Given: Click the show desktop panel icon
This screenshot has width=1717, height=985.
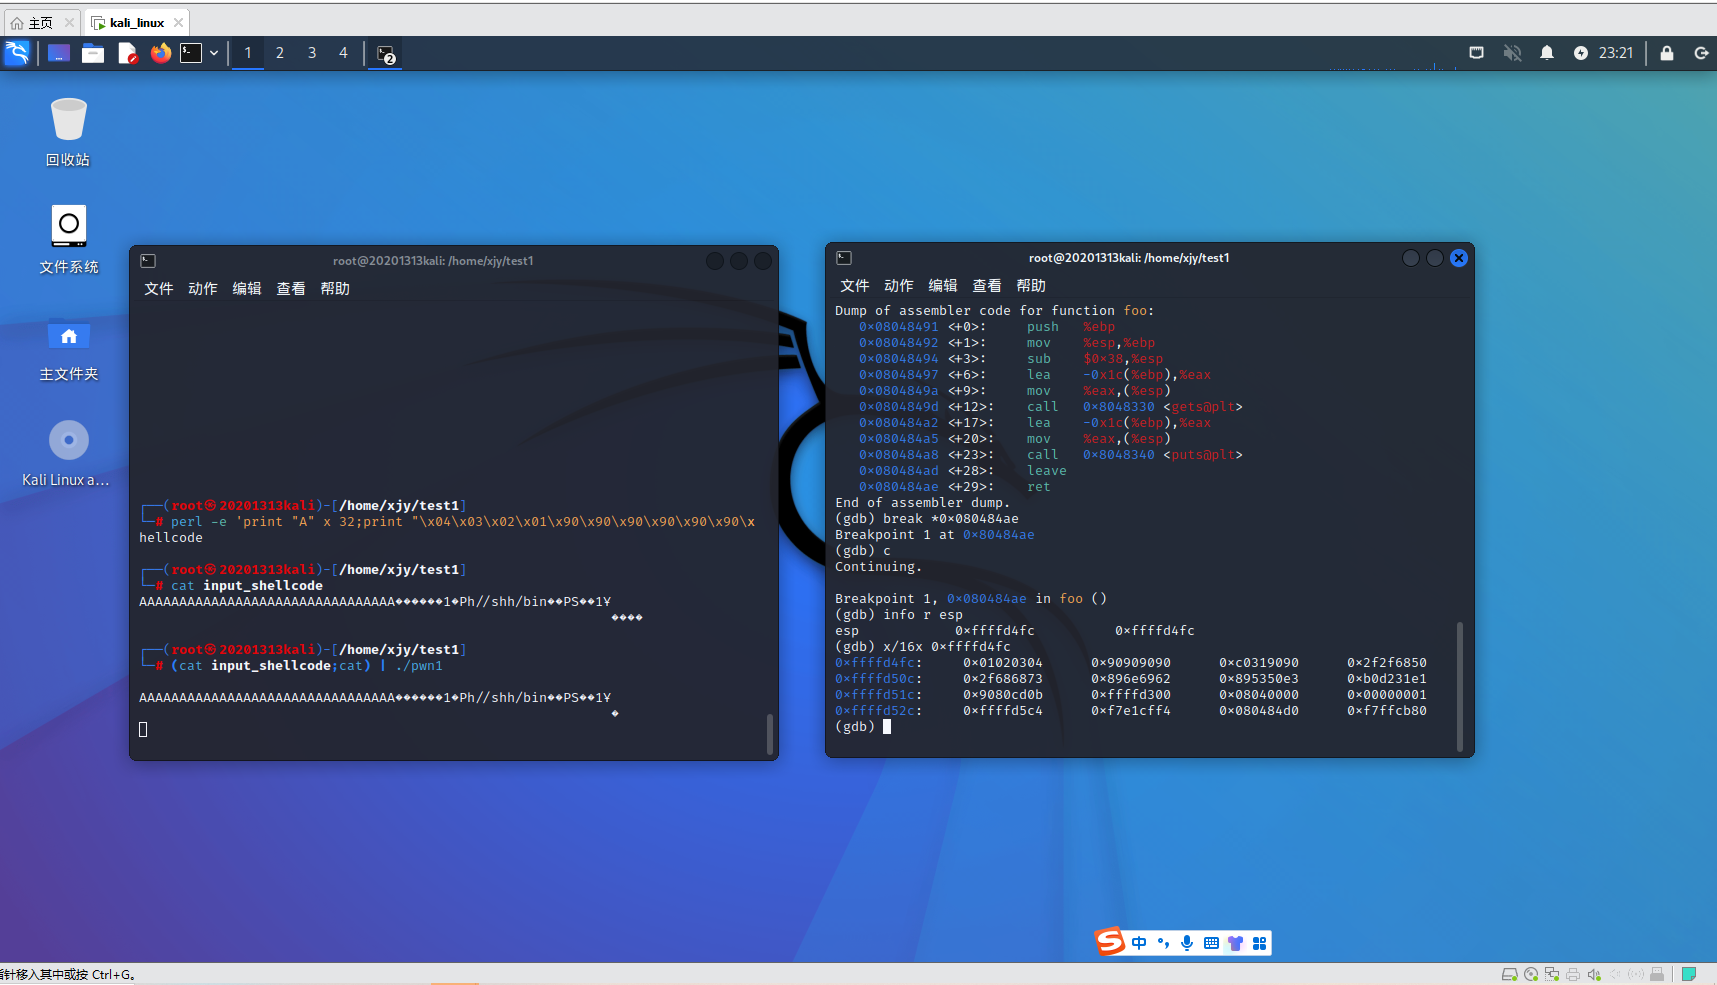Looking at the screenshot, I should point(59,53).
